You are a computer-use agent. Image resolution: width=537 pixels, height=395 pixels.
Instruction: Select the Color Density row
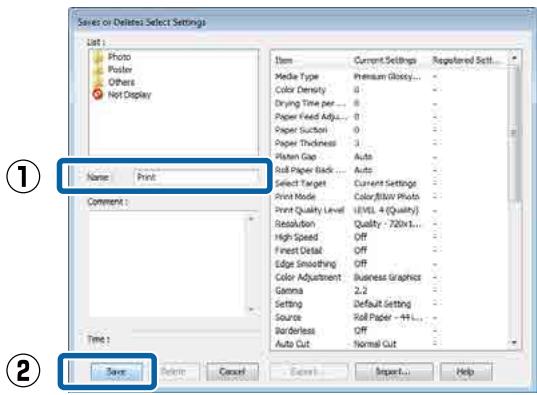click(390, 90)
